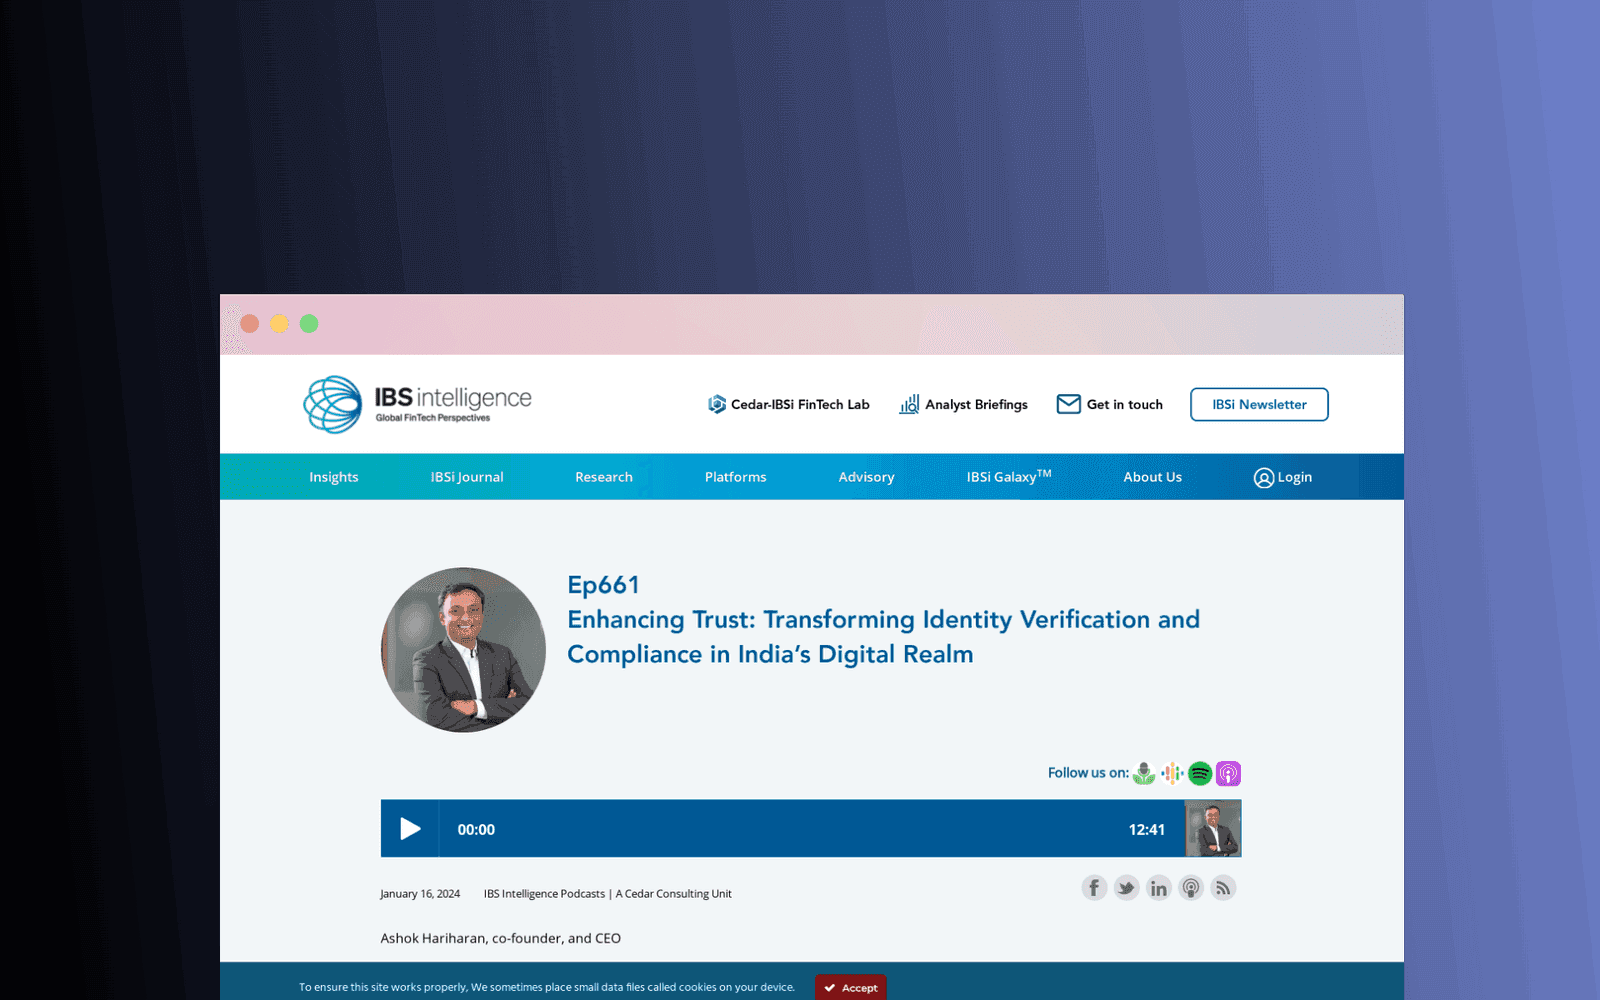Click the speaker thumbnail in the player

click(x=1213, y=829)
